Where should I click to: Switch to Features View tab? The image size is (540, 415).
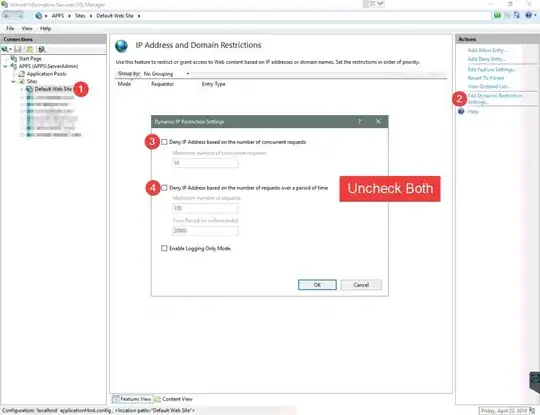pos(132,399)
